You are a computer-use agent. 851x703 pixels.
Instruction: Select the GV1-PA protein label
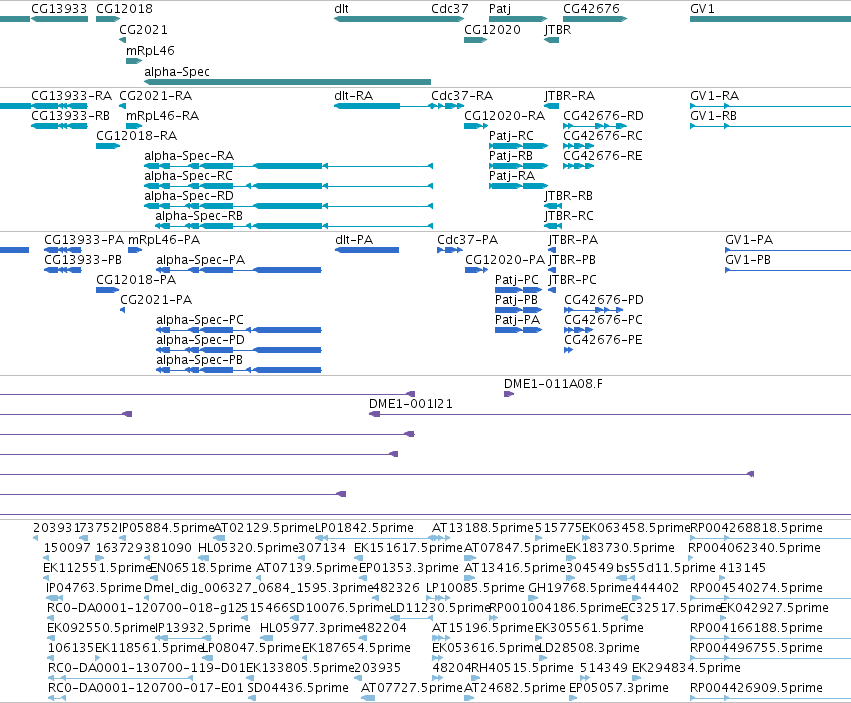(x=749, y=240)
